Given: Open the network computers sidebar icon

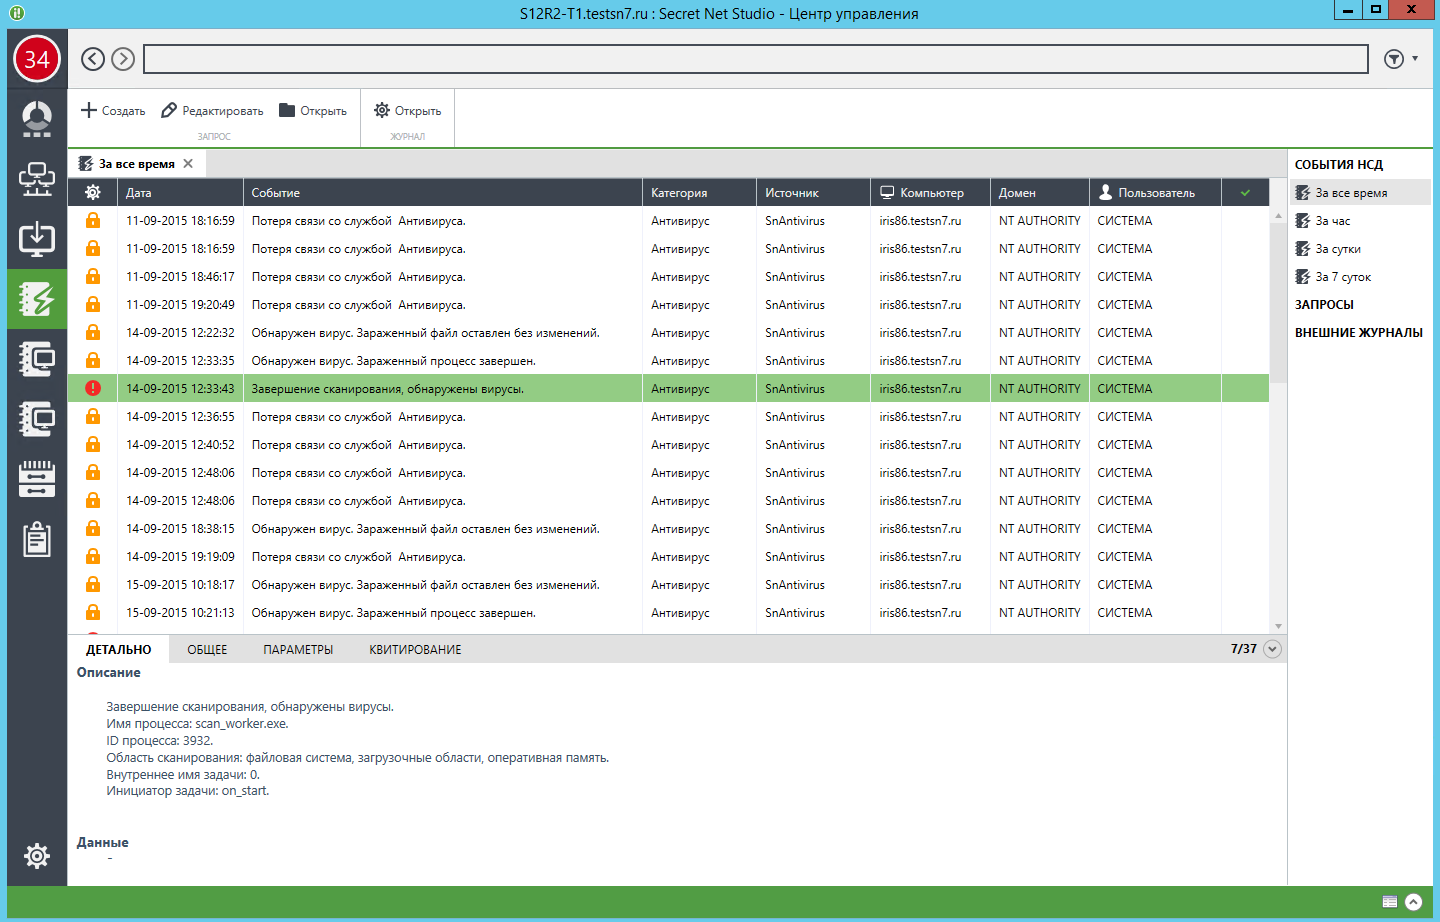Looking at the screenshot, I should click(x=37, y=179).
